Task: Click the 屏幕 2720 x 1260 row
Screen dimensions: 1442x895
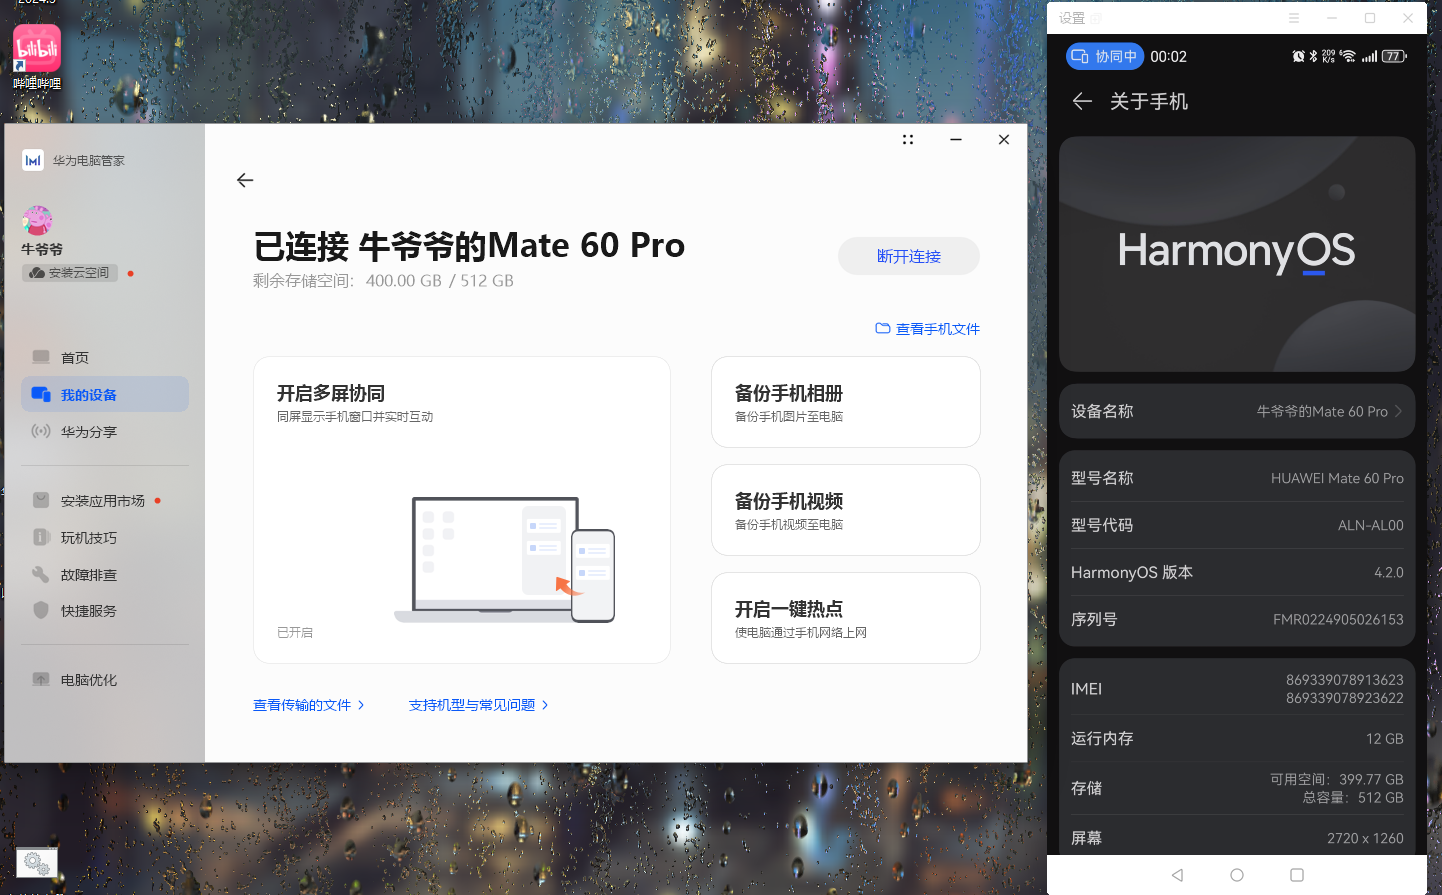Action: (x=1237, y=837)
